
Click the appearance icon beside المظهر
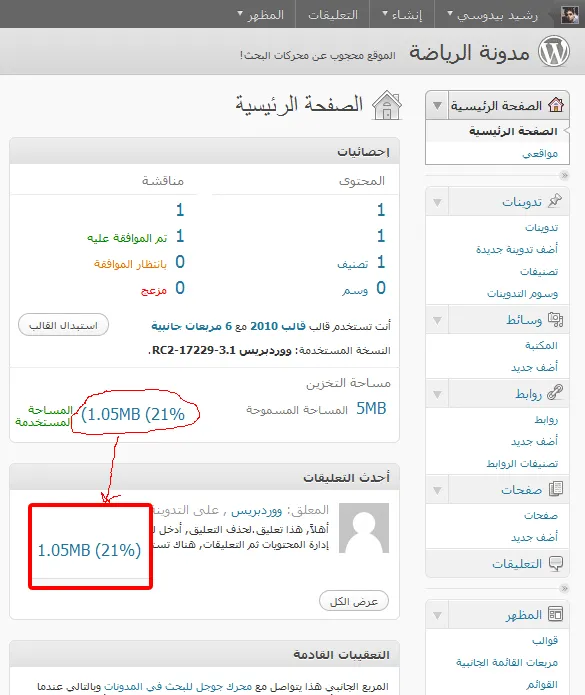coord(555,614)
